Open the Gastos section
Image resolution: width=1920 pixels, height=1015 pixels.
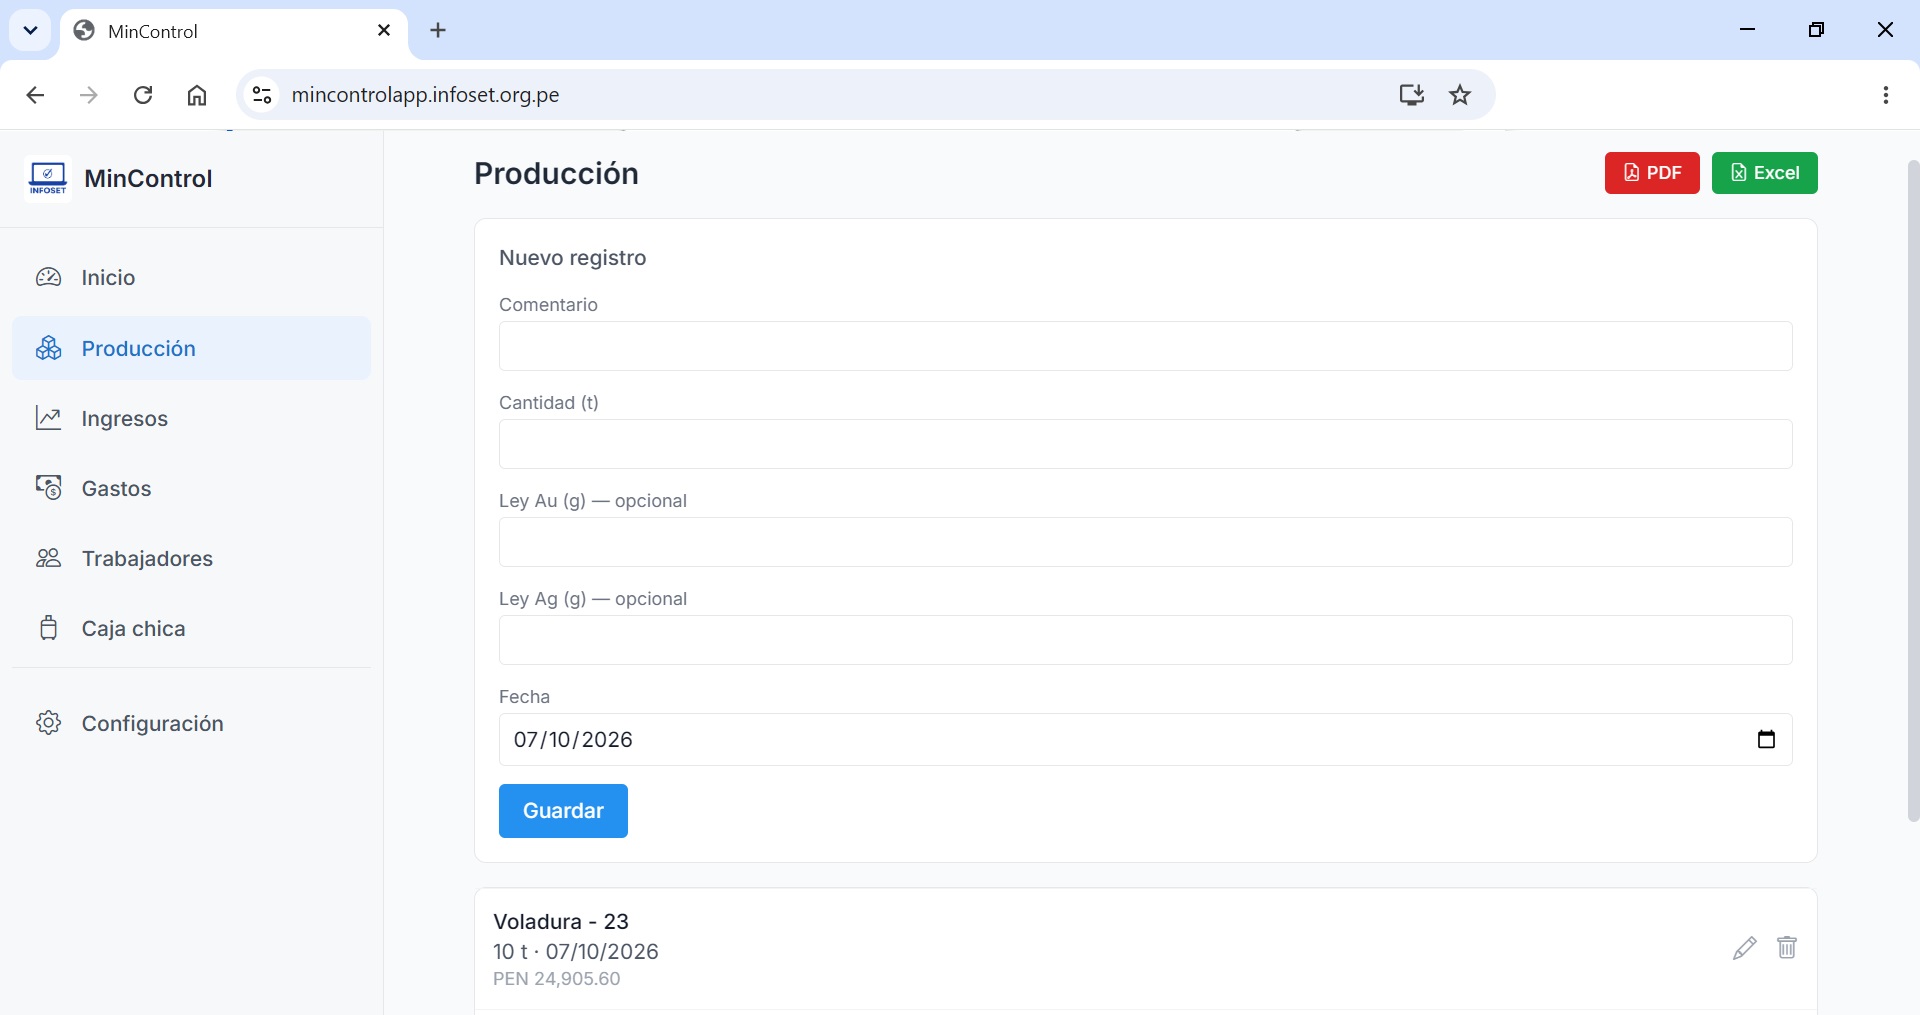[191, 488]
